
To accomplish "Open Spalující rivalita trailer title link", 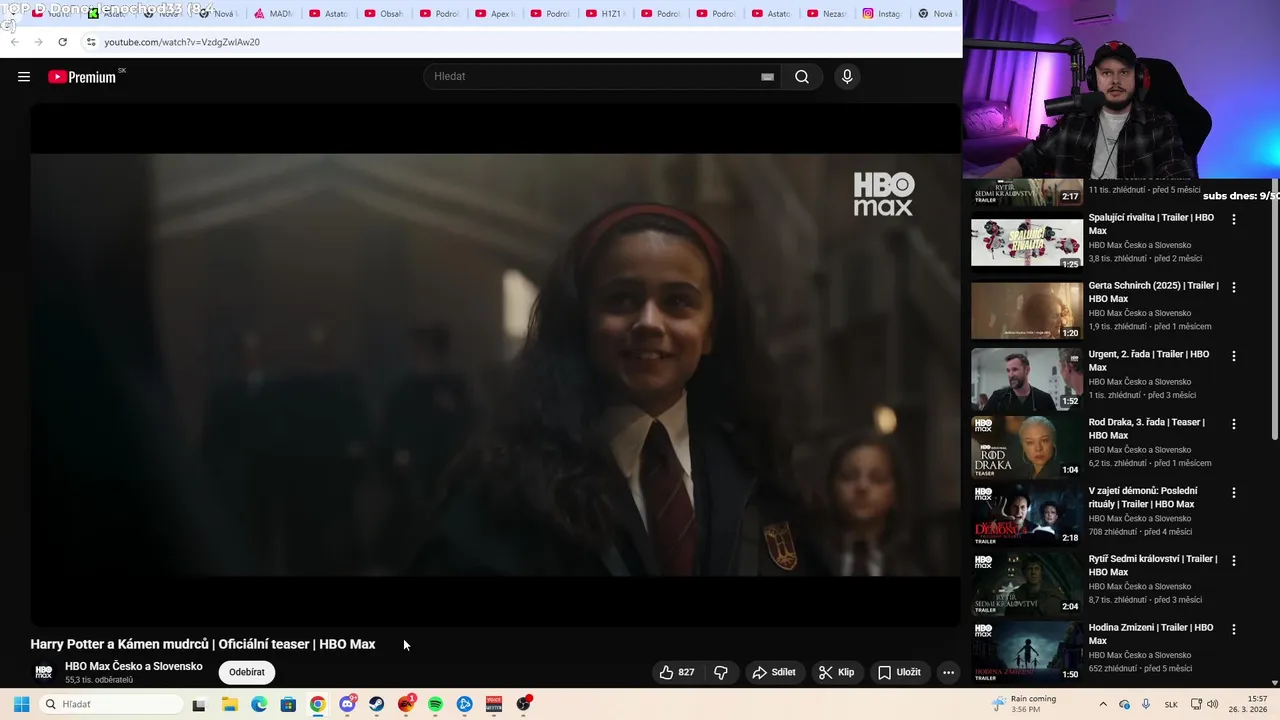I will tap(1151, 224).
